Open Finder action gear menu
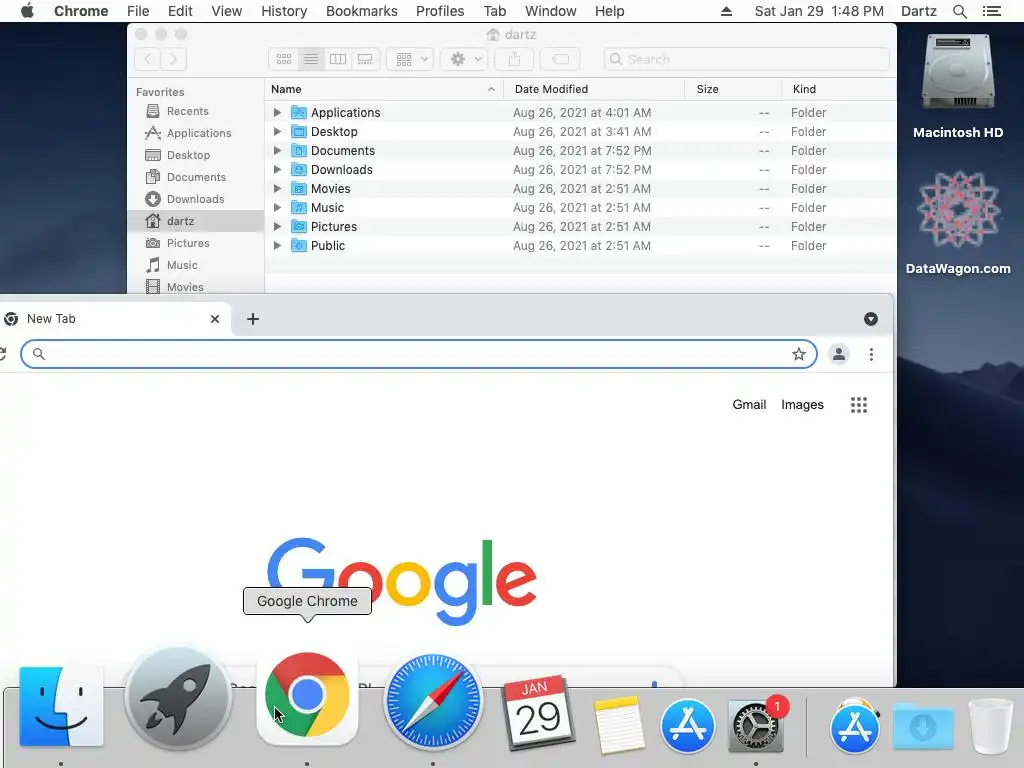 coord(464,59)
